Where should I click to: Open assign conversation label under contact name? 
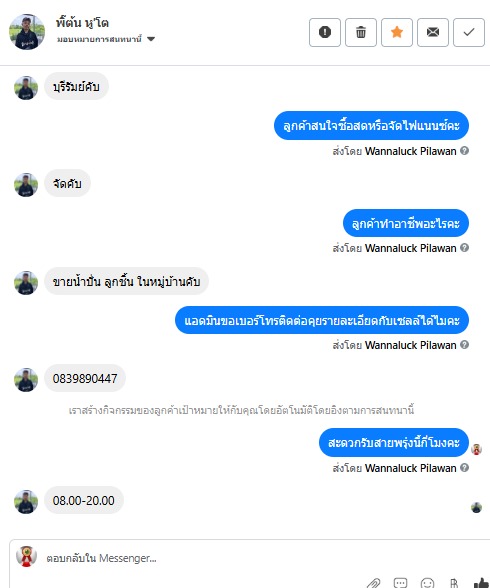point(99,39)
